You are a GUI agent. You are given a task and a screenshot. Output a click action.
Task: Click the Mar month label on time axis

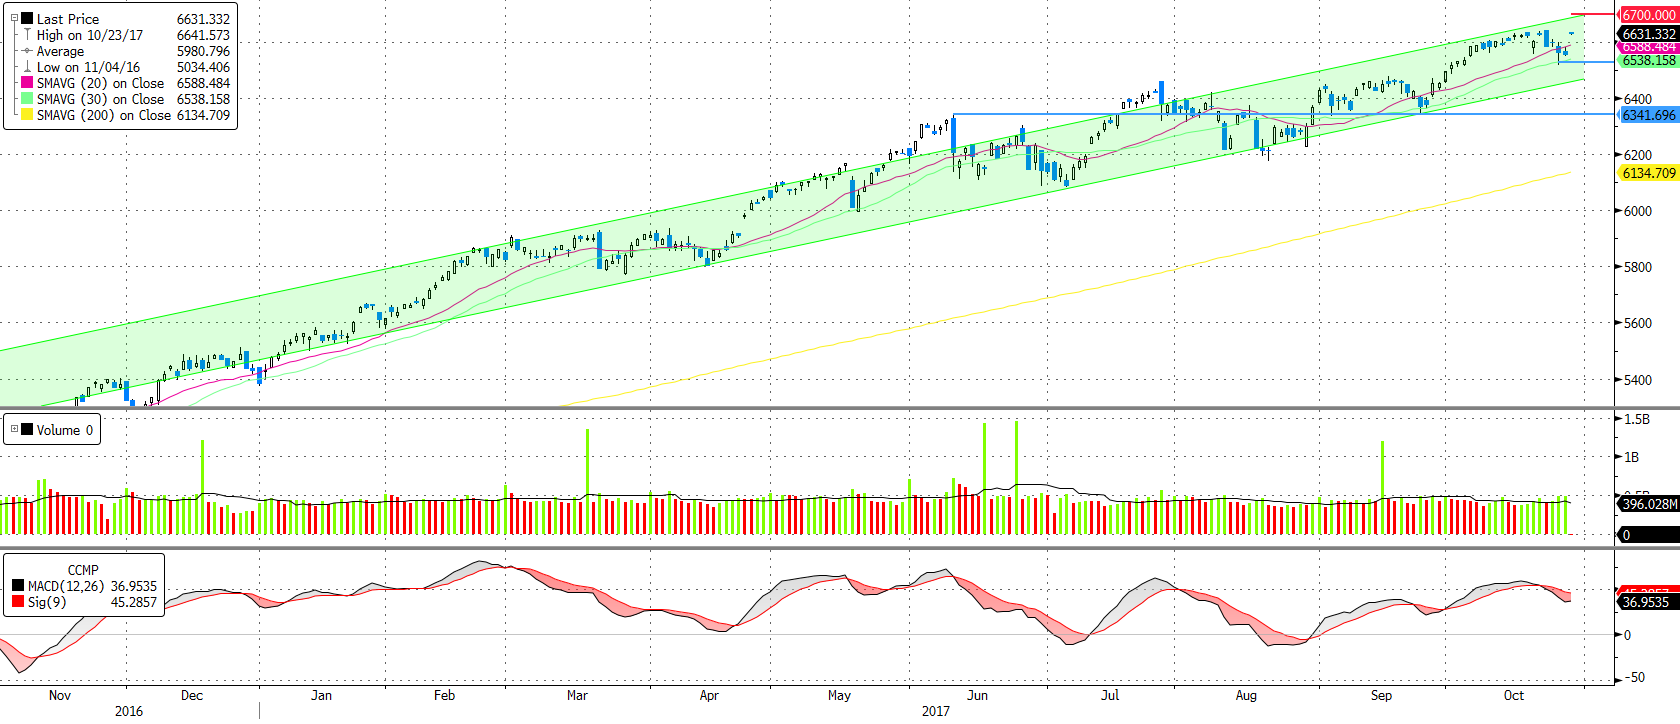(577, 695)
